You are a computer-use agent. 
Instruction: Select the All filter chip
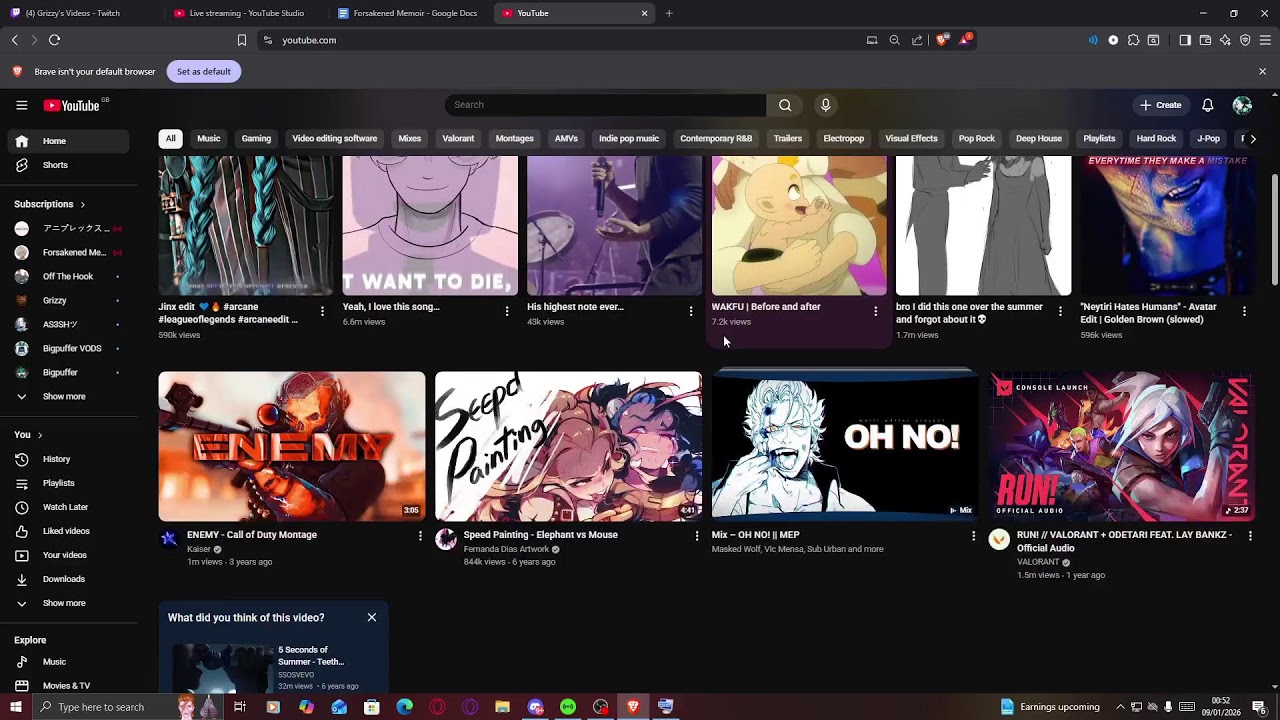coord(171,139)
